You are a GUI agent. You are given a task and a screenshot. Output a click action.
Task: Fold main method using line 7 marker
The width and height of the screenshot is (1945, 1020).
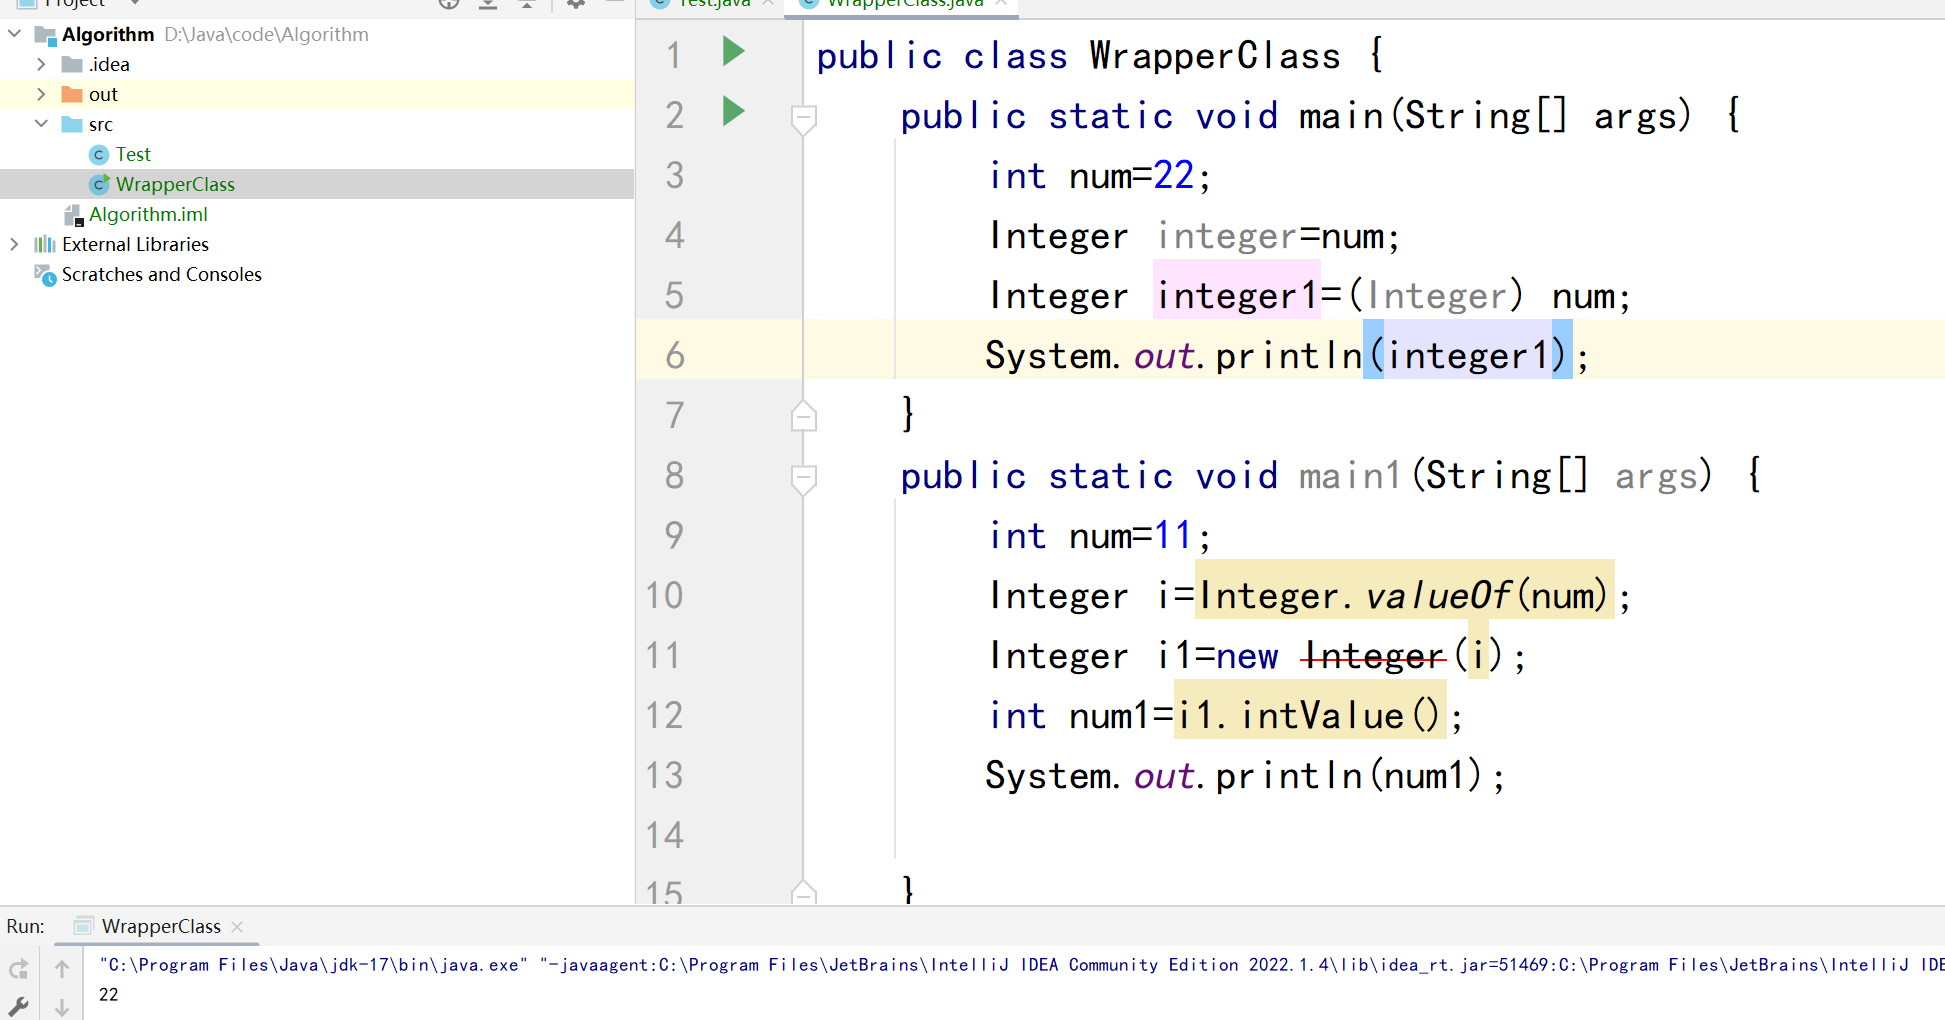click(803, 415)
